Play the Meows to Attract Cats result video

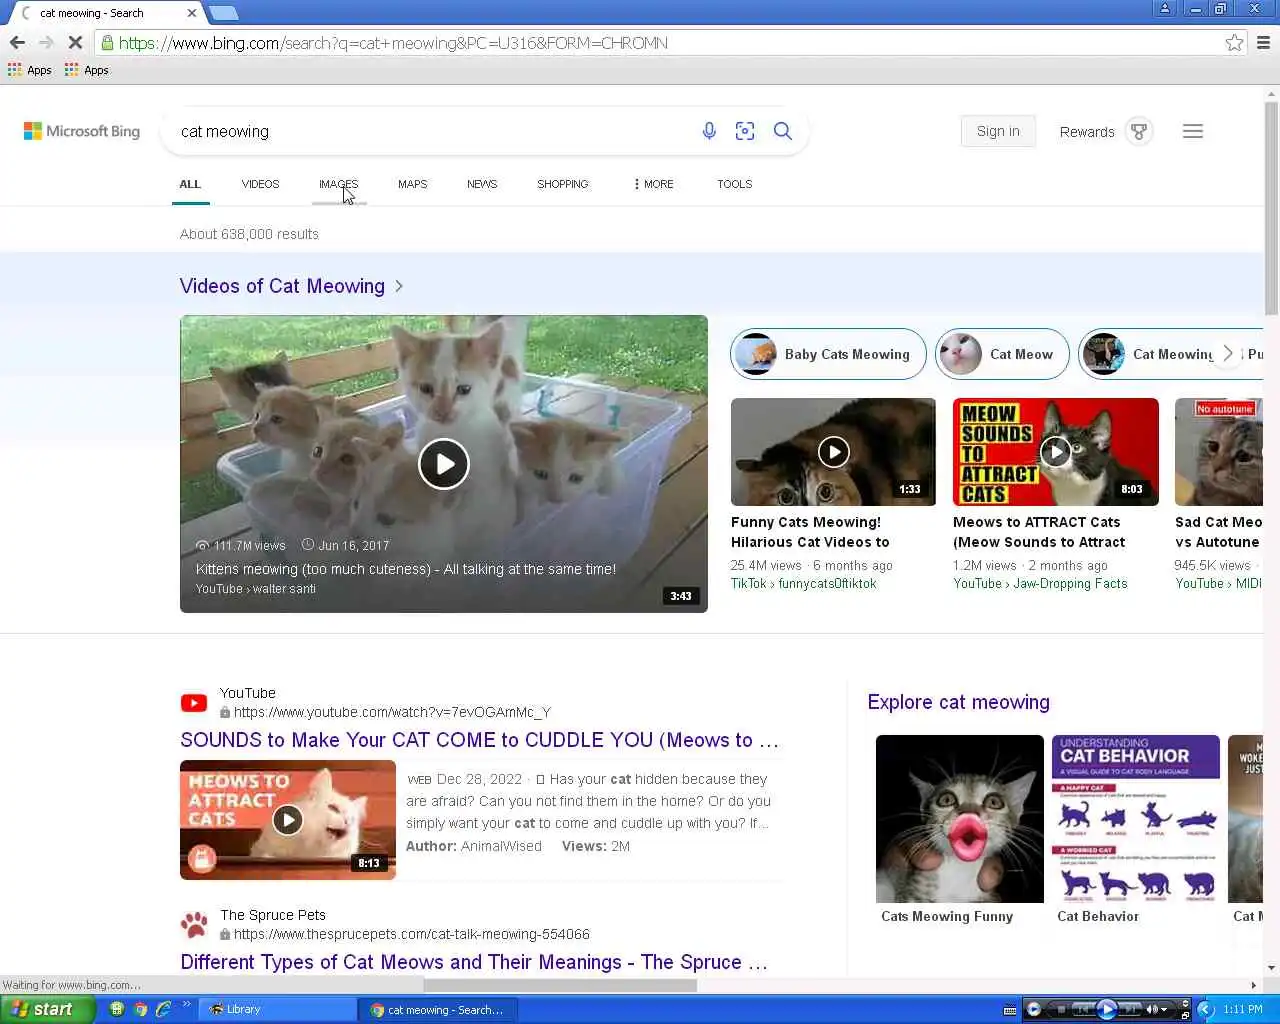click(288, 820)
